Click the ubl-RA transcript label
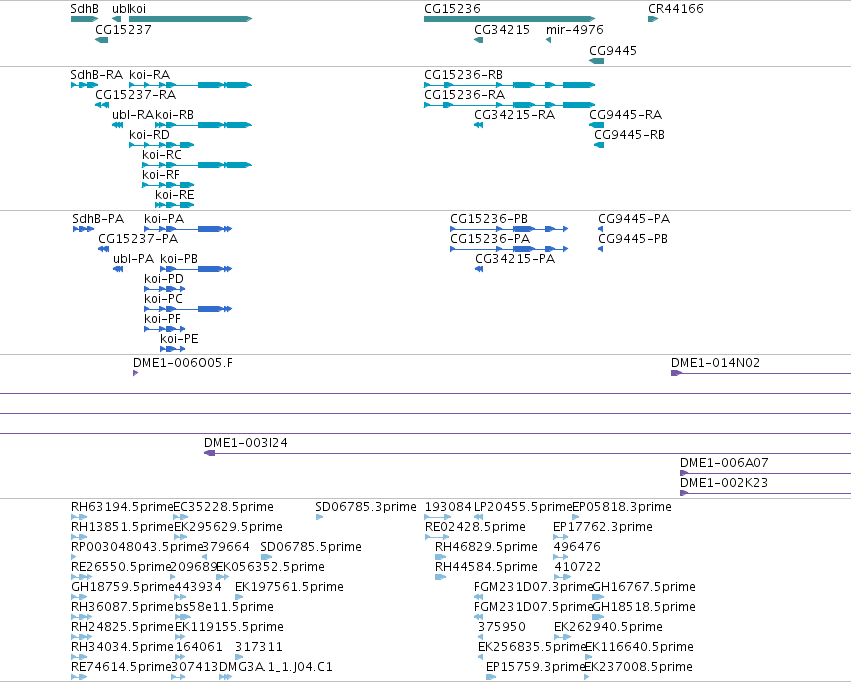 pos(133,115)
